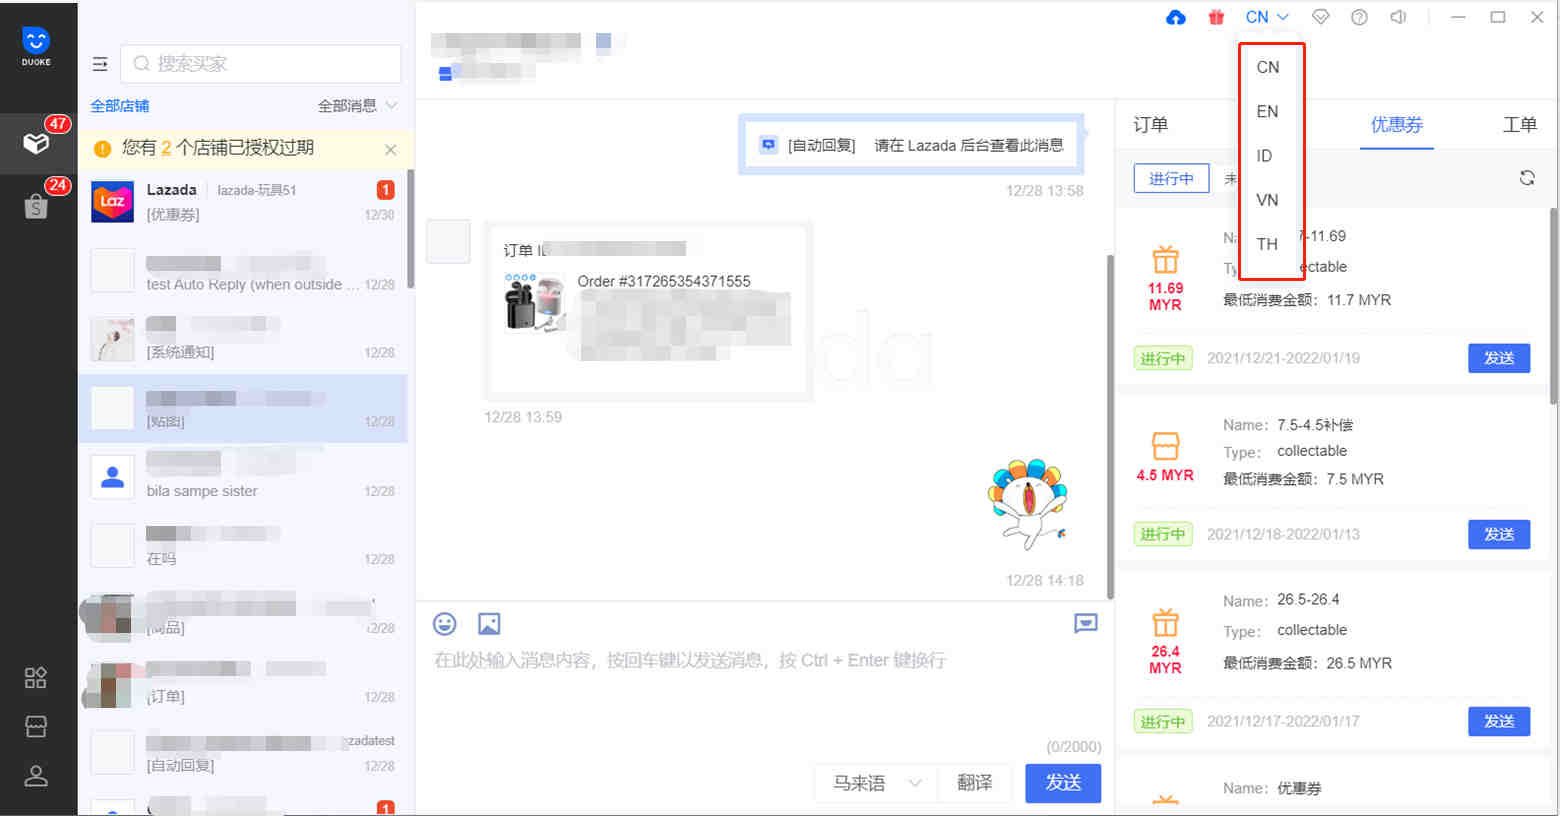The height and width of the screenshot is (816, 1560).
Task: Open the 马来语 translation language dropdown
Action: click(877, 783)
